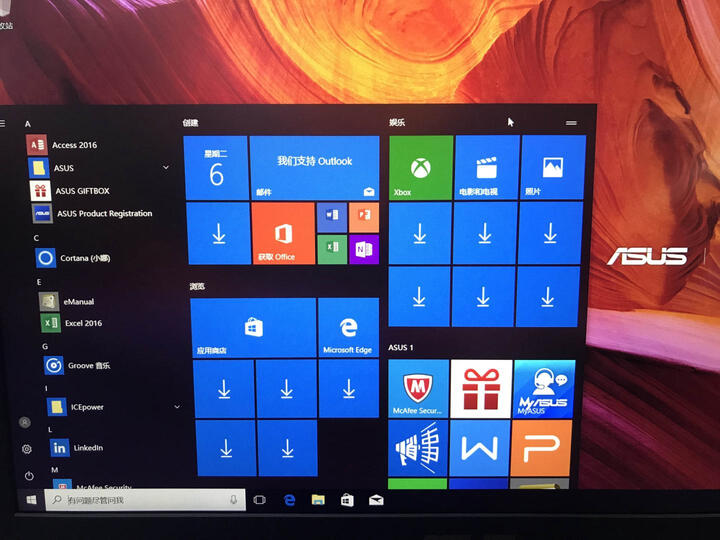Open Task View on the taskbar
The image size is (720, 540).
259,500
